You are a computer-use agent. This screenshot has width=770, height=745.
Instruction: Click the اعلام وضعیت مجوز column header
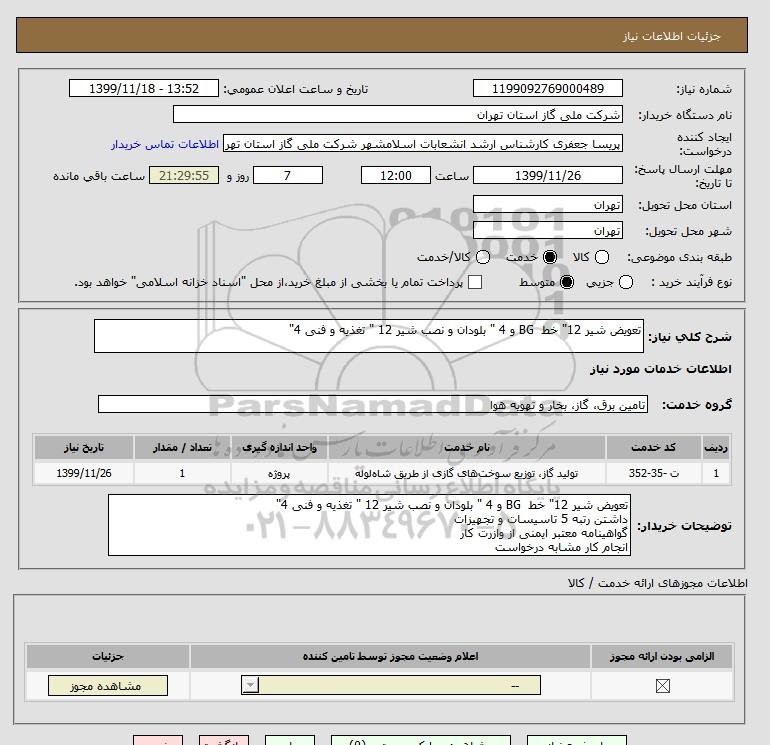click(390, 656)
